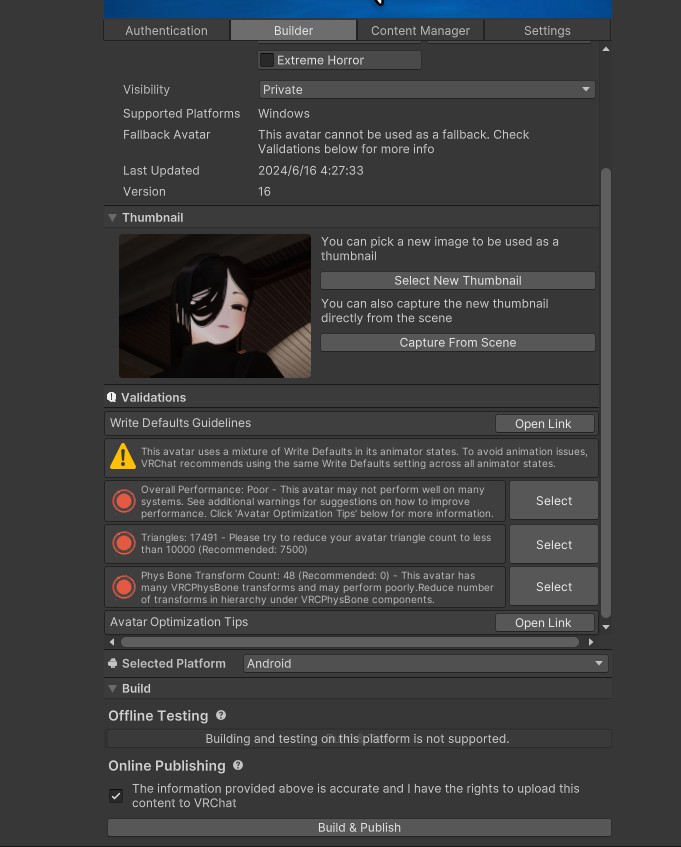Click the Capture From Scene button
The height and width of the screenshot is (847, 681).
[x=457, y=343]
